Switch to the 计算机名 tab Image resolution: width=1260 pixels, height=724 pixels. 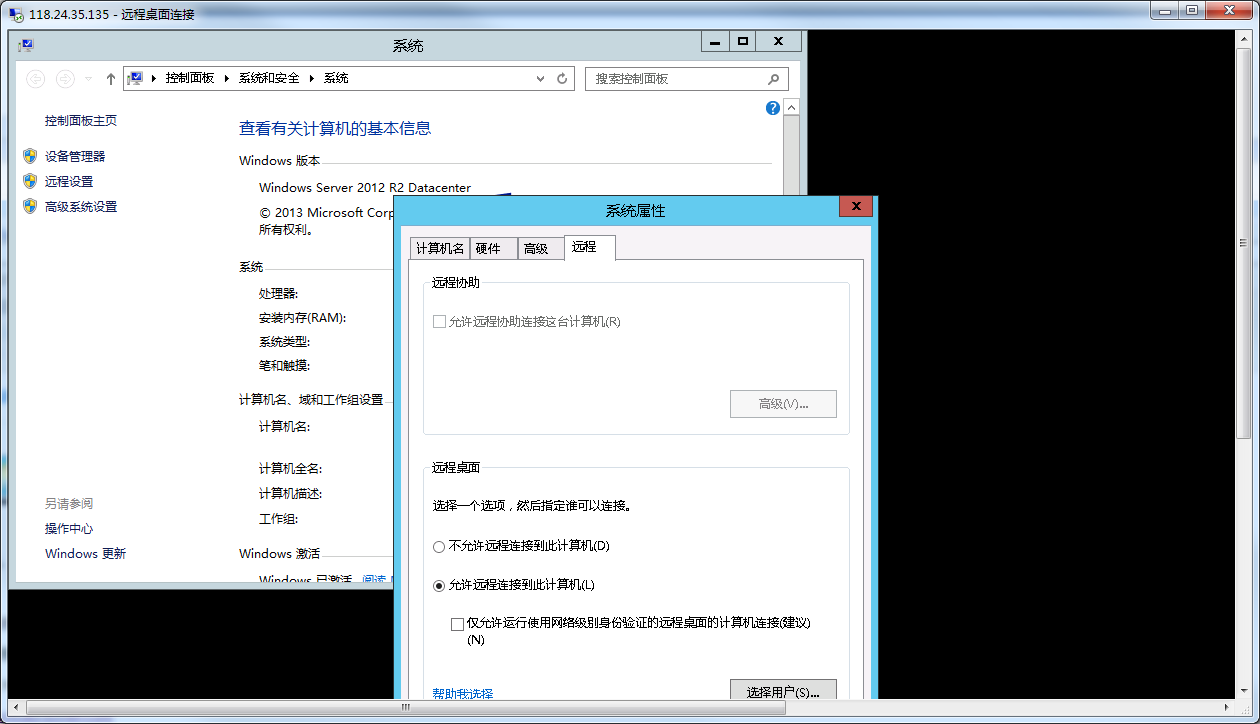pos(440,249)
